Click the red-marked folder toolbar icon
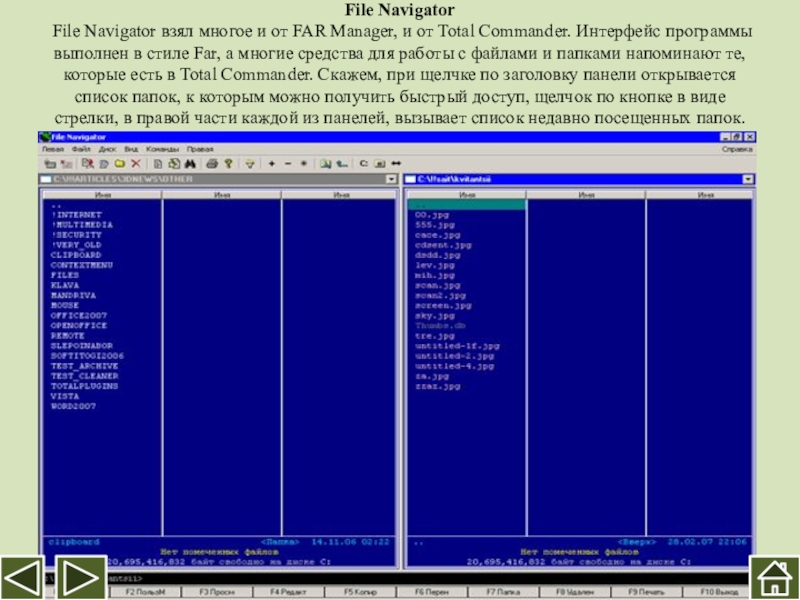The image size is (800, 600). click(x=66, y=164)
